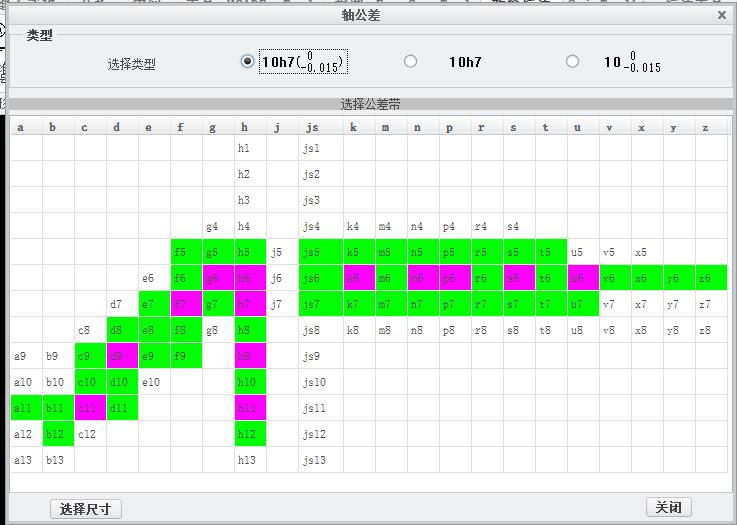This screenshot has width=737, height=525.
Task: Select the c8 cell
Action: 90,330
